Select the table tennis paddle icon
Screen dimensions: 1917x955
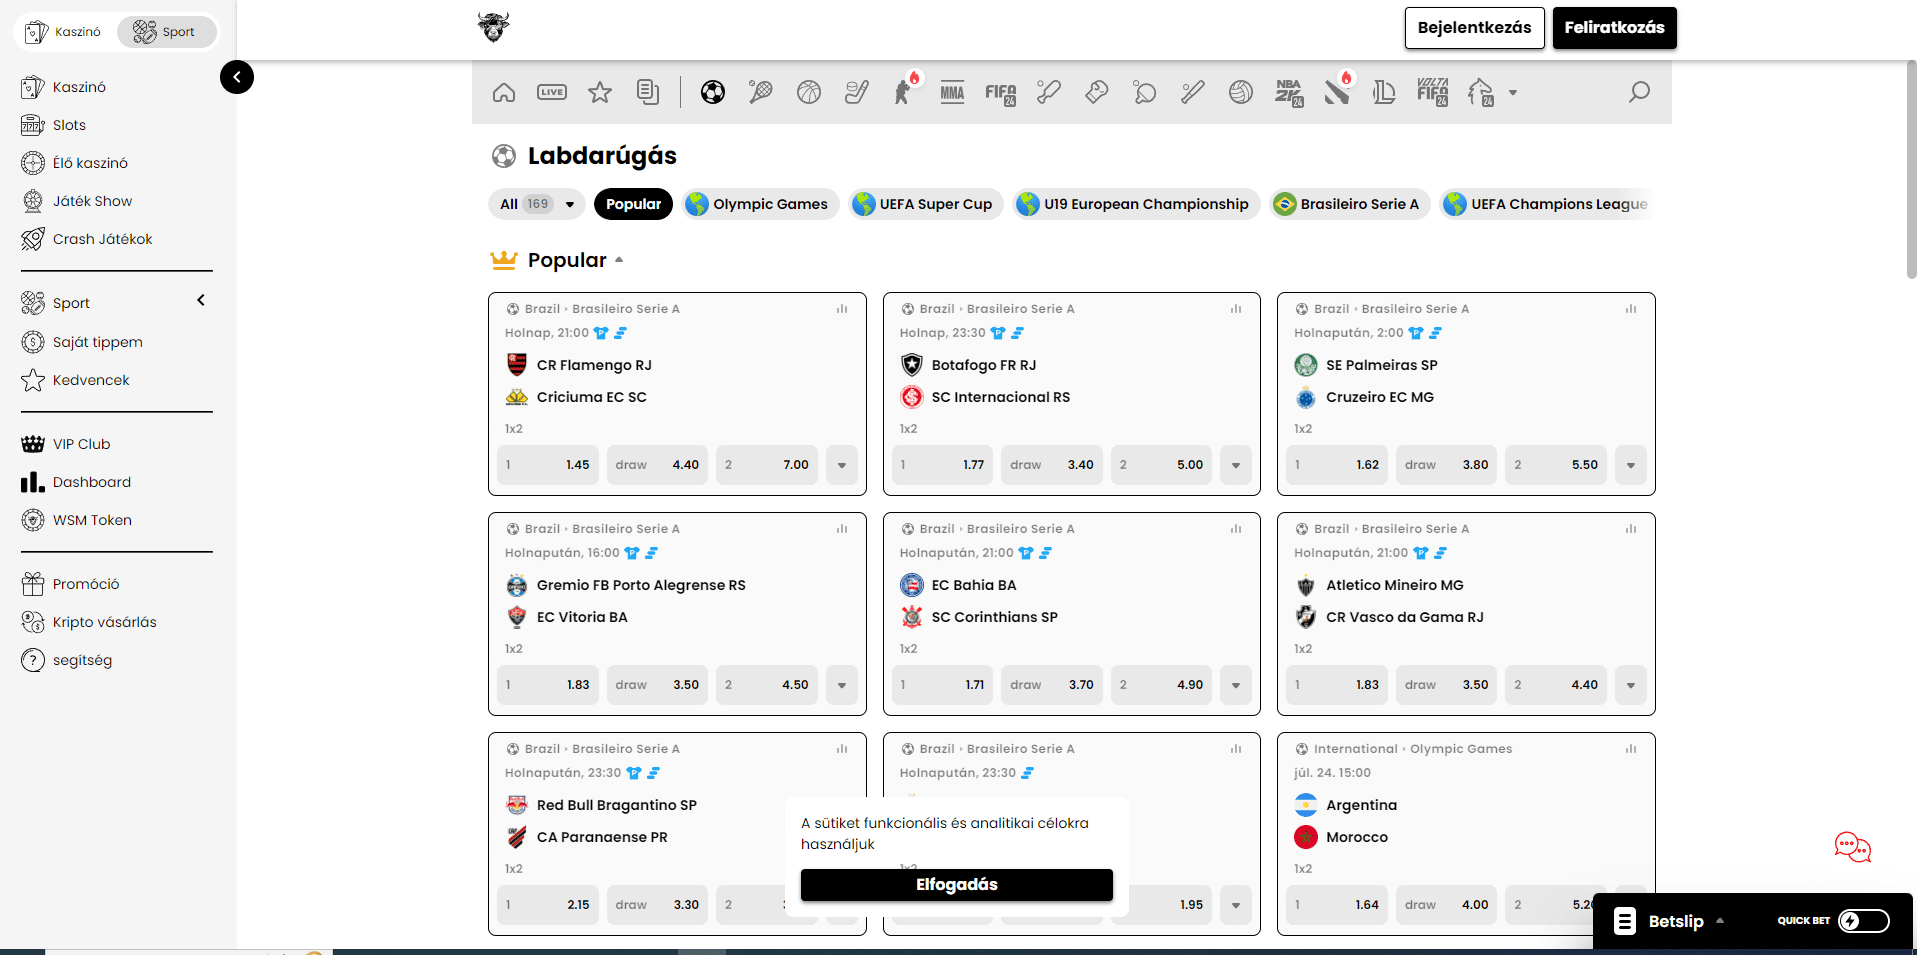click(x=1145, y=93)
